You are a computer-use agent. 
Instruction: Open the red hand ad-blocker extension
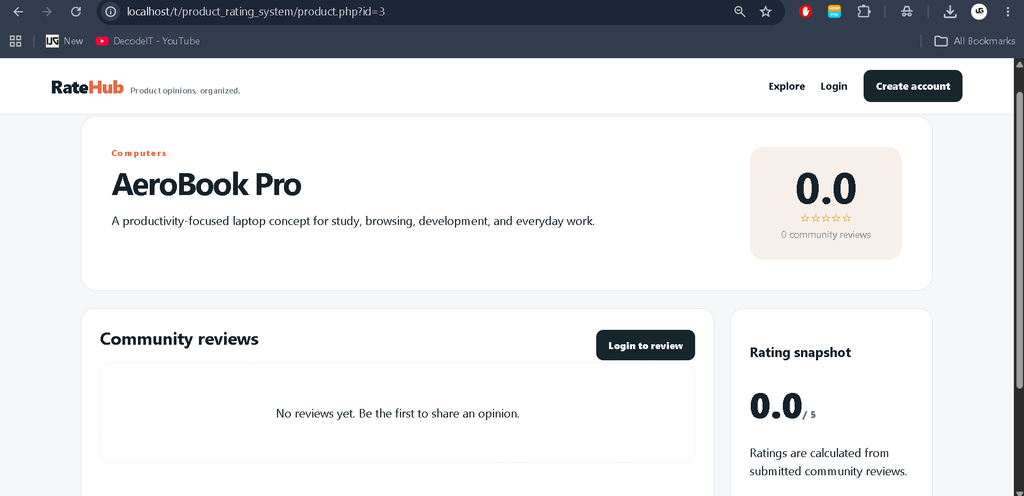(x=805, y=12)
